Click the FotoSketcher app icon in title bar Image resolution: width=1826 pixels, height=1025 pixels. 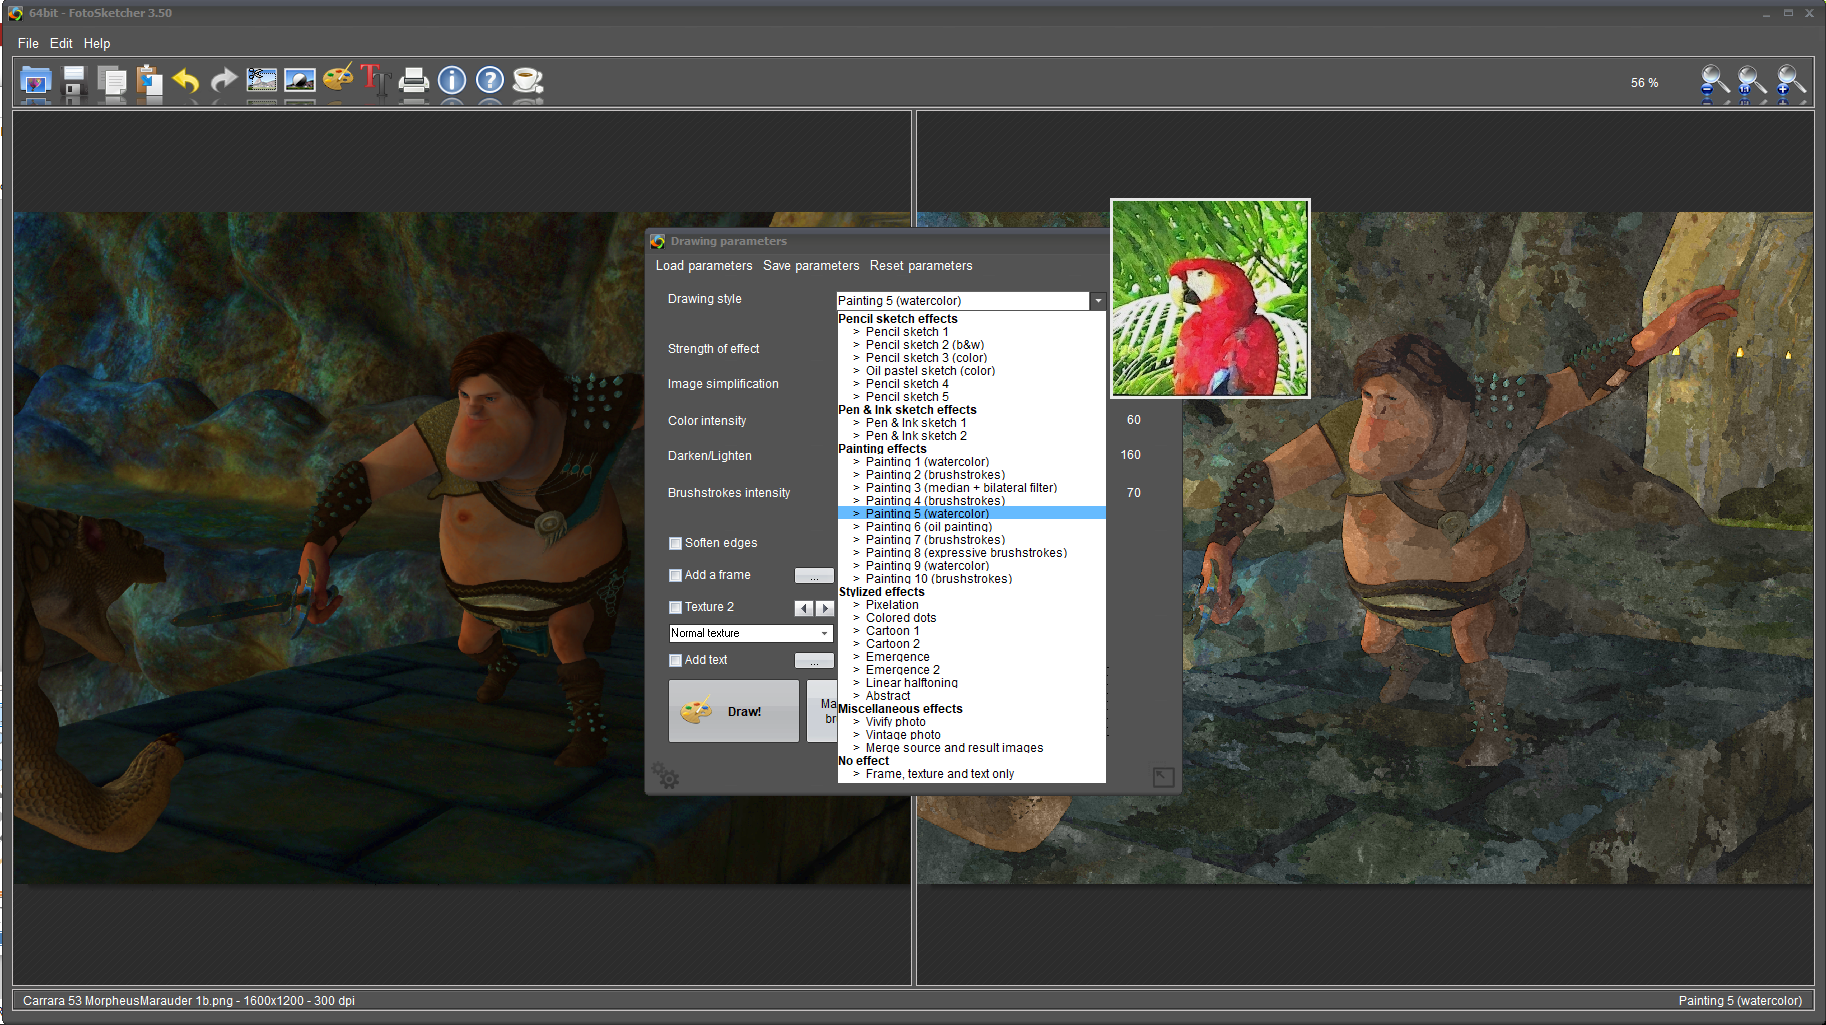point(15,13)
